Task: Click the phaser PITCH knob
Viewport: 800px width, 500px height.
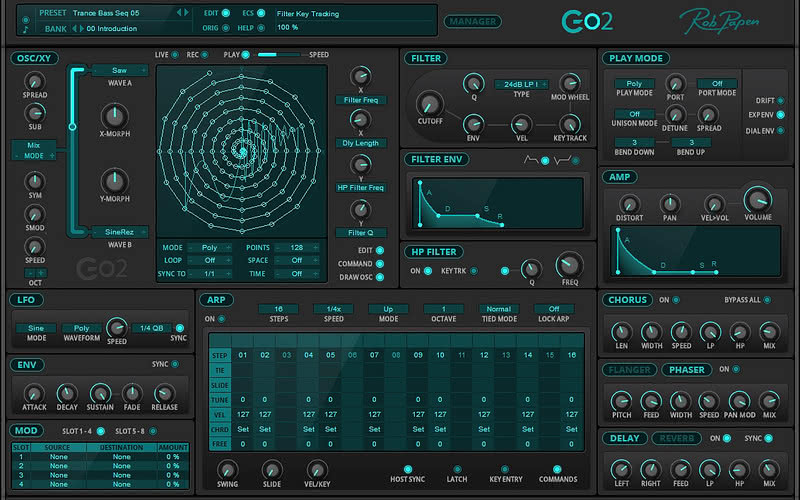Action: pos(621,402)
